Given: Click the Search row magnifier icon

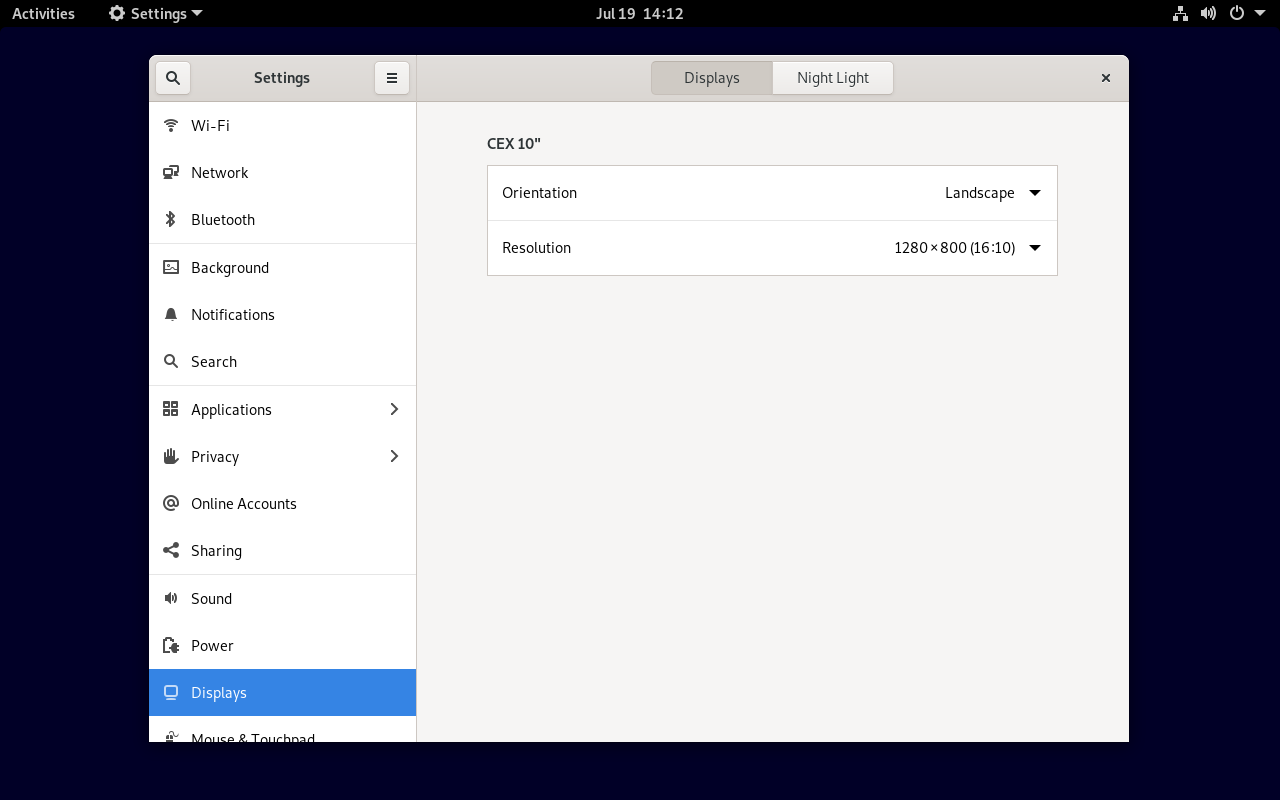Looking at the screenshot, I should coord(171,361).
